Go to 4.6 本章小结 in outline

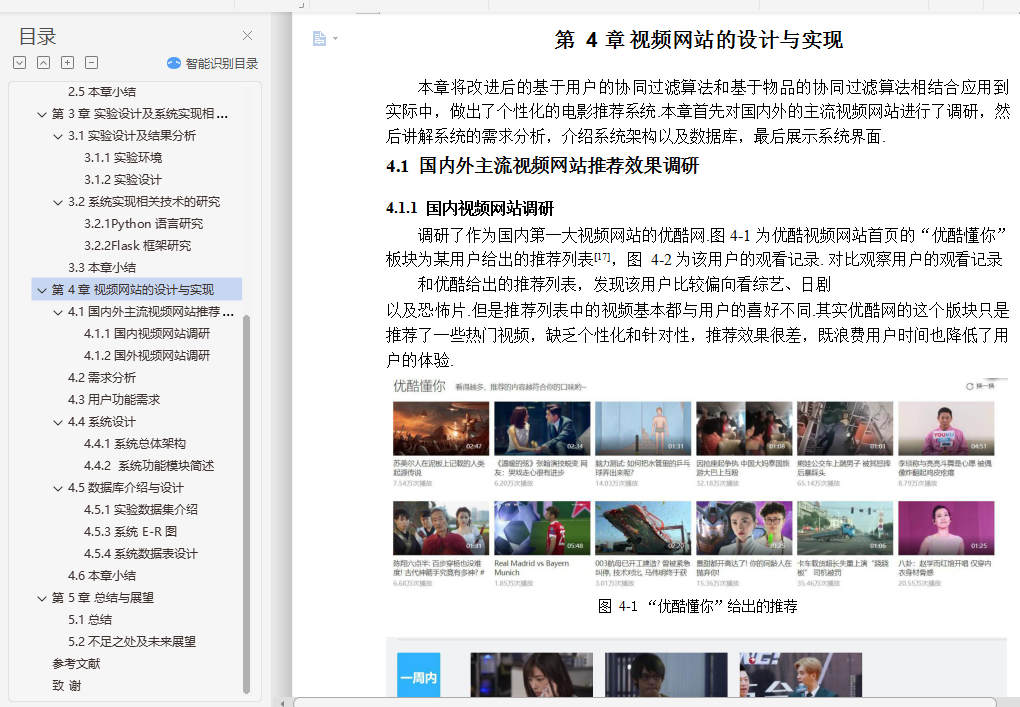tap(101, 576)
